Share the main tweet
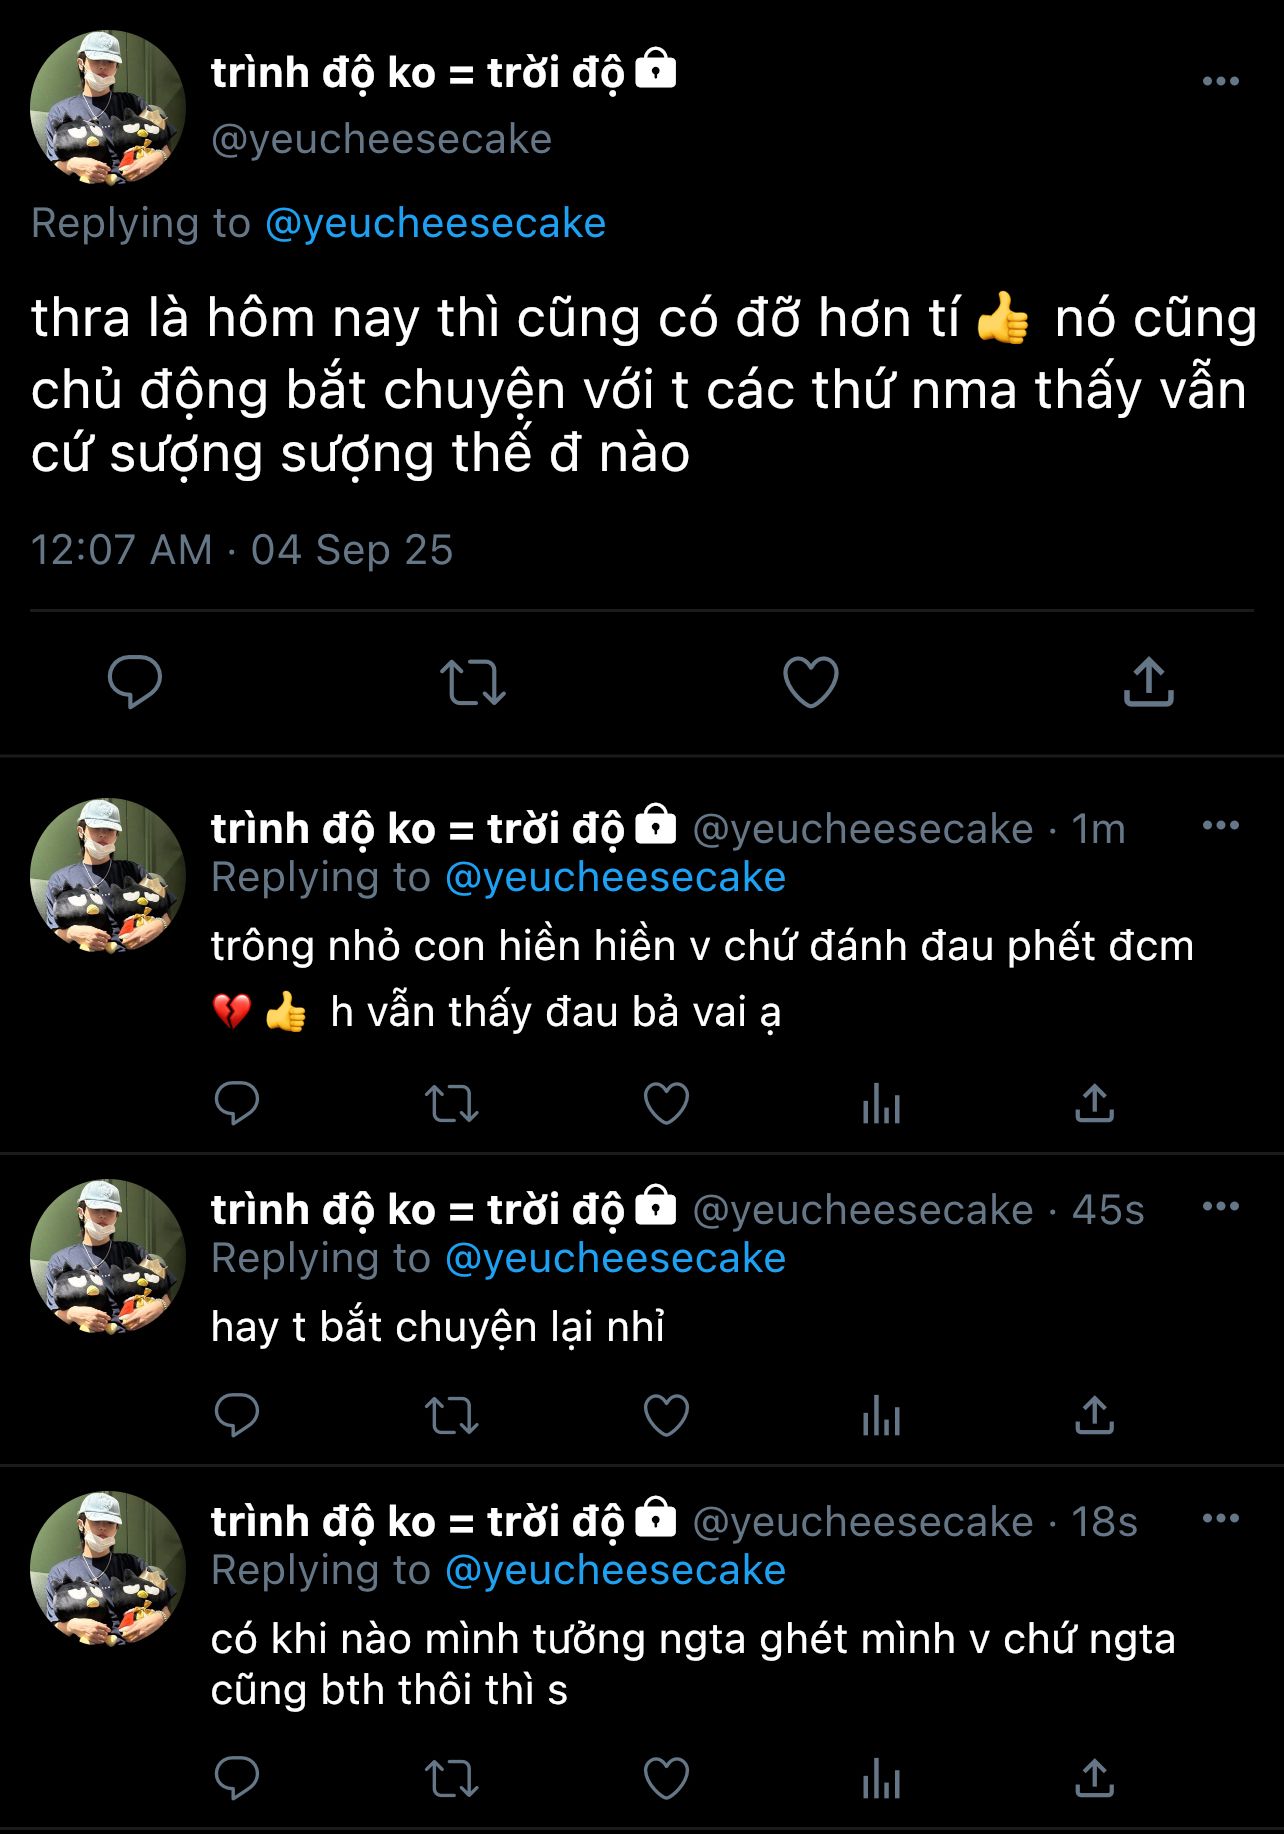This screenshot has width=1284, height=1834. (1148, 682)
